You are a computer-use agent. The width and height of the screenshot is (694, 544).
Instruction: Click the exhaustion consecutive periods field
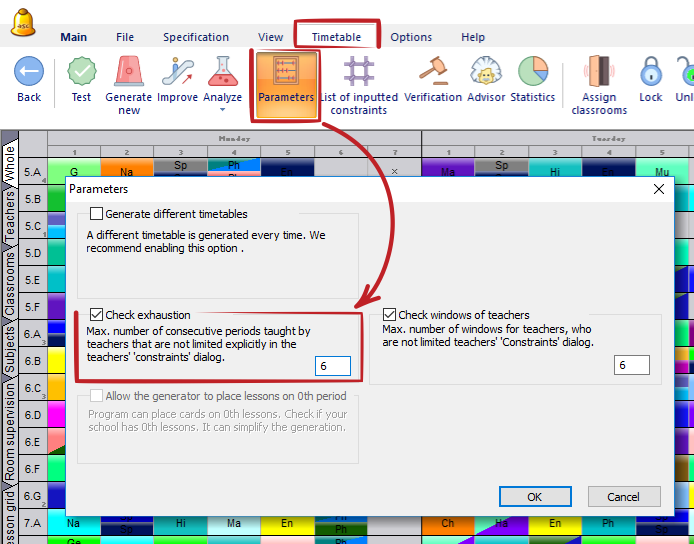click(332, 366)
